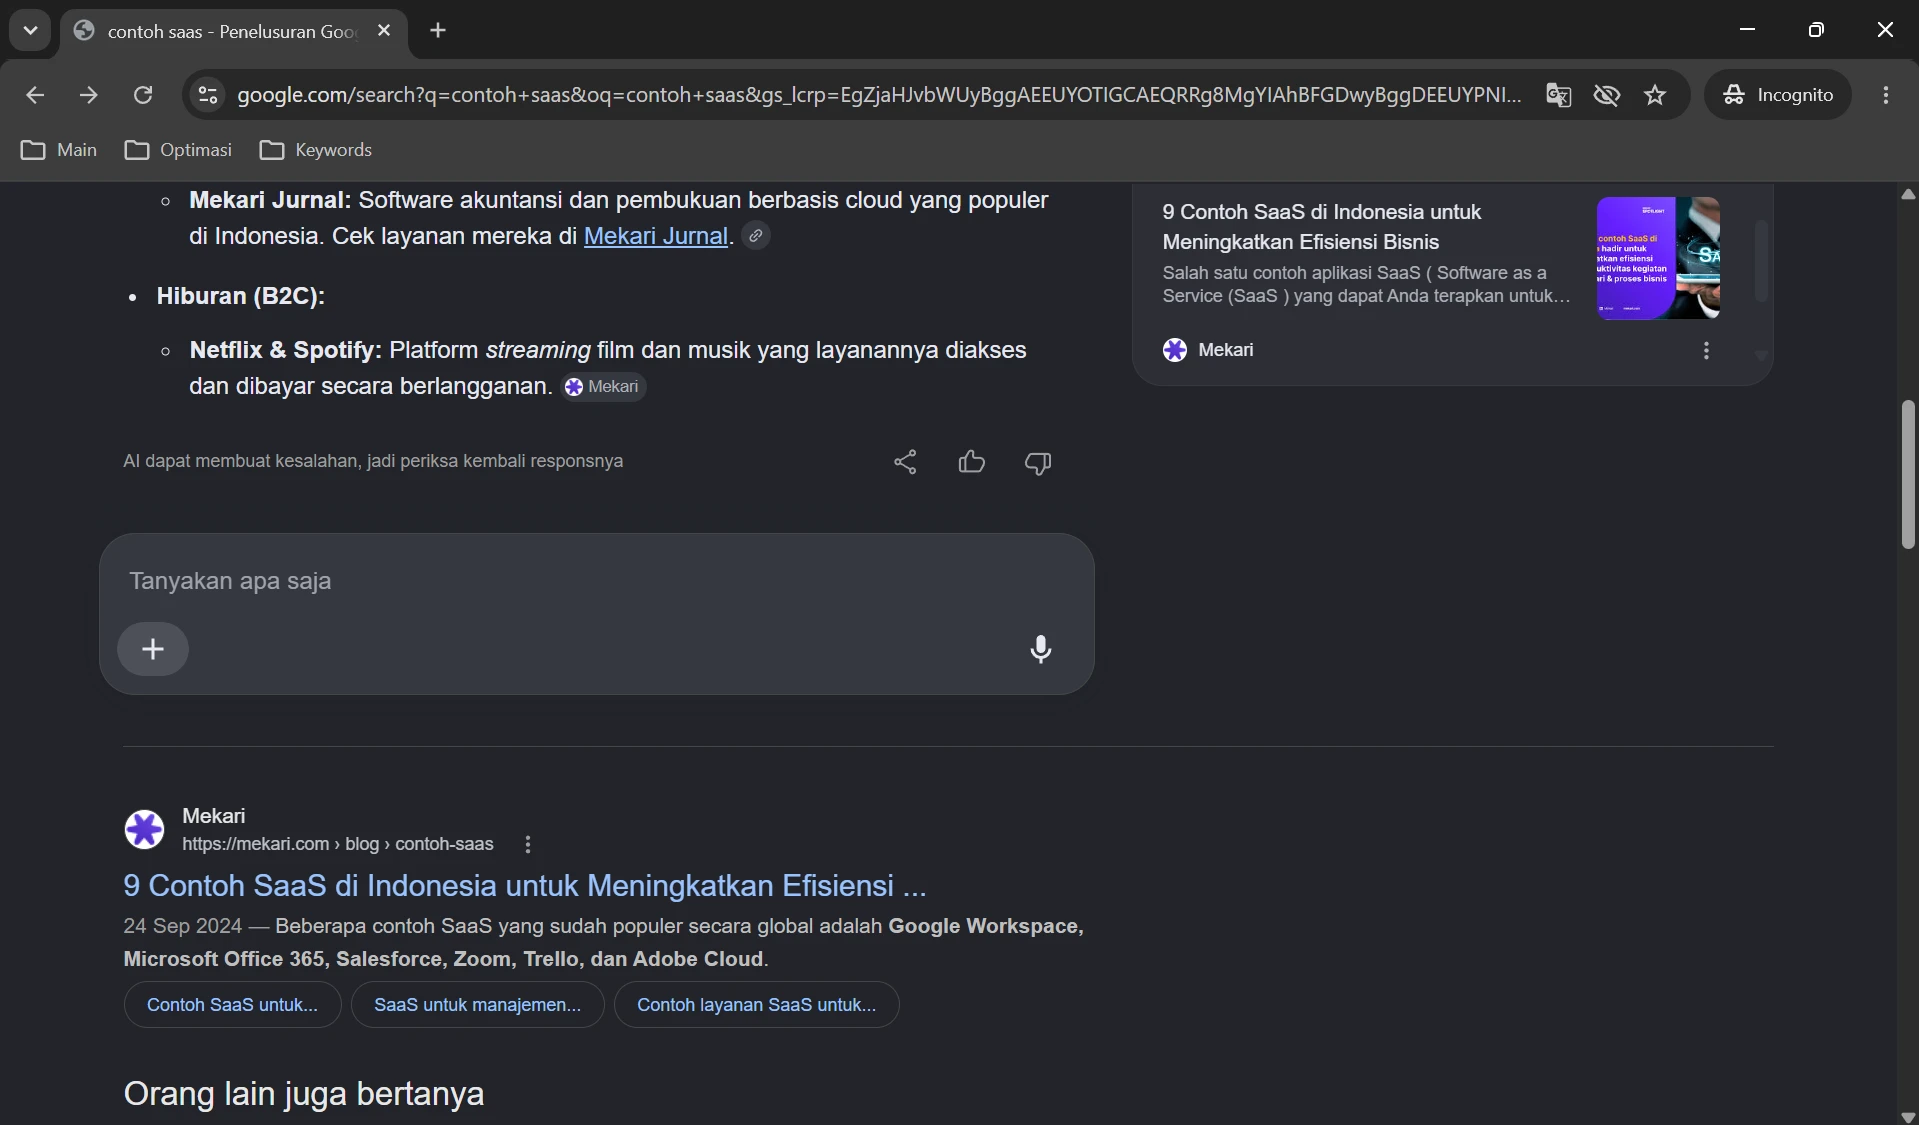Open more options on Mekari source card
This screenshot has width=1919, height=1125.
pyautogui.click(x=1706, y=350)
